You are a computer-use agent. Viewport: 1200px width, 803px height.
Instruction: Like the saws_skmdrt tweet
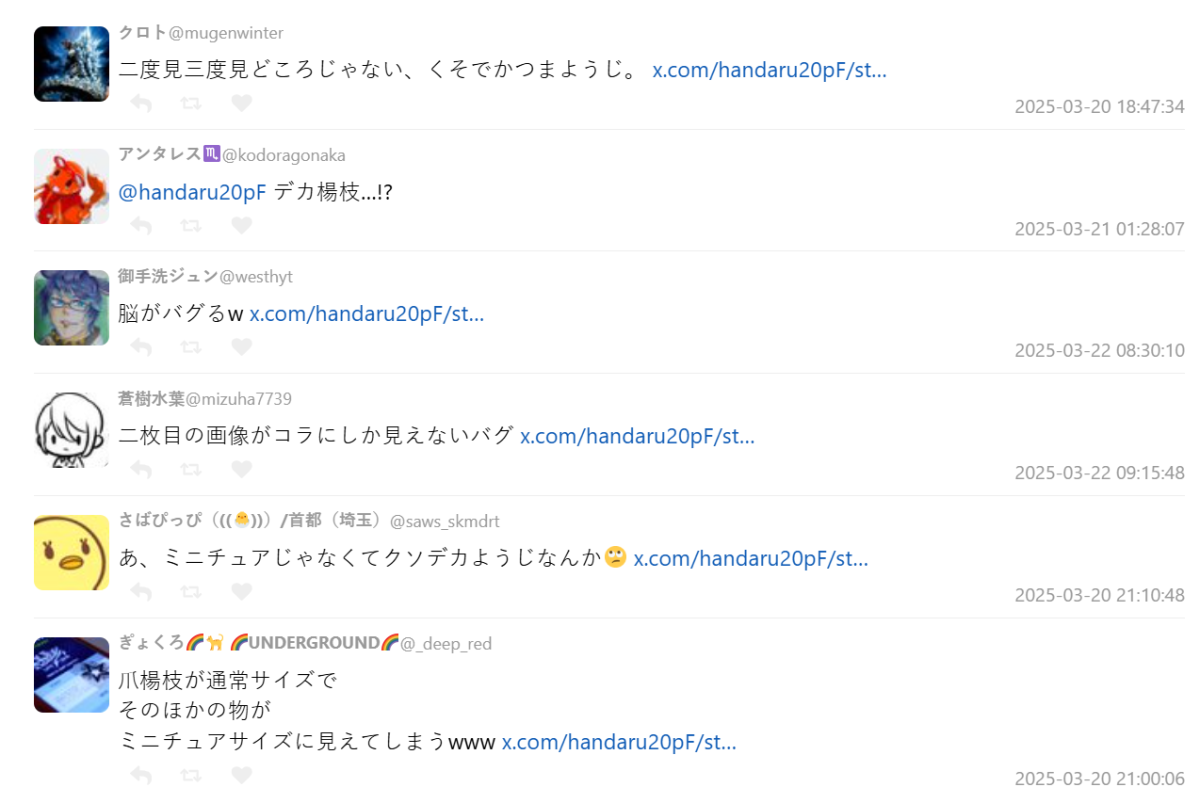(241, 591)
